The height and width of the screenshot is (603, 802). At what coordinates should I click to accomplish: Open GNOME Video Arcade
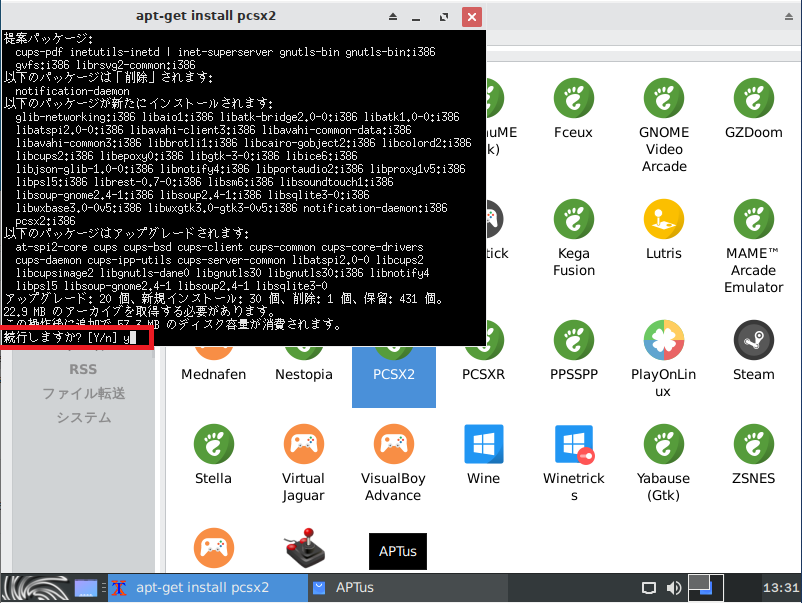pos(663,98)
